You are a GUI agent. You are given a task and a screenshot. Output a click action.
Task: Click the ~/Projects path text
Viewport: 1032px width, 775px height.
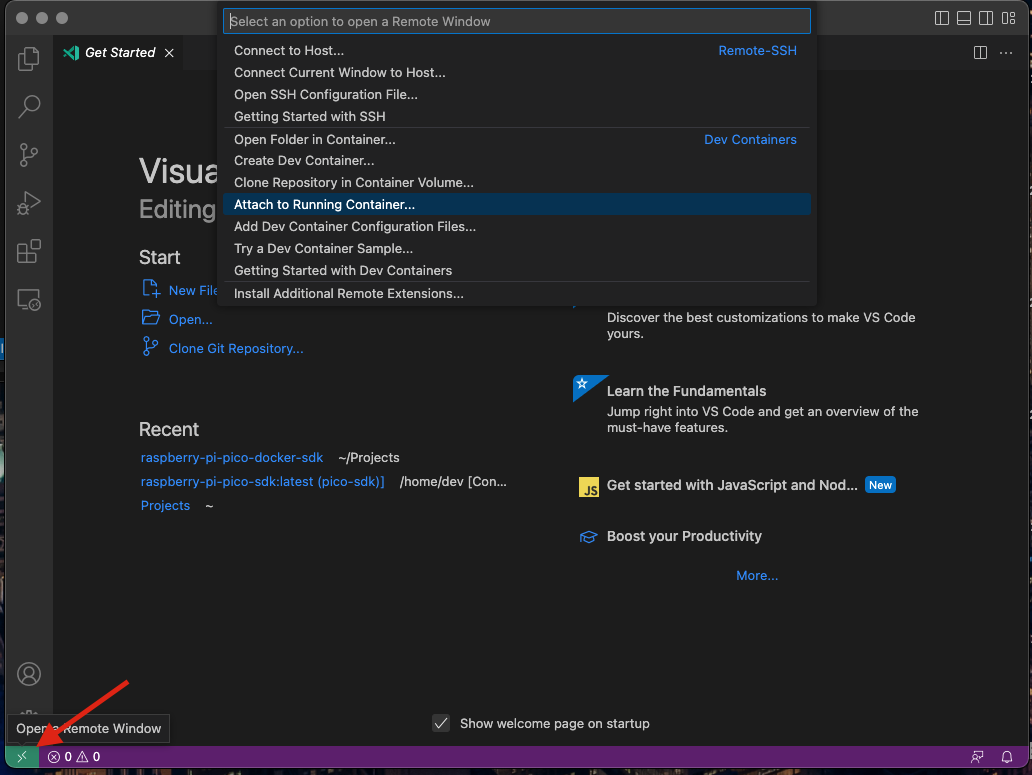point(369,457)
